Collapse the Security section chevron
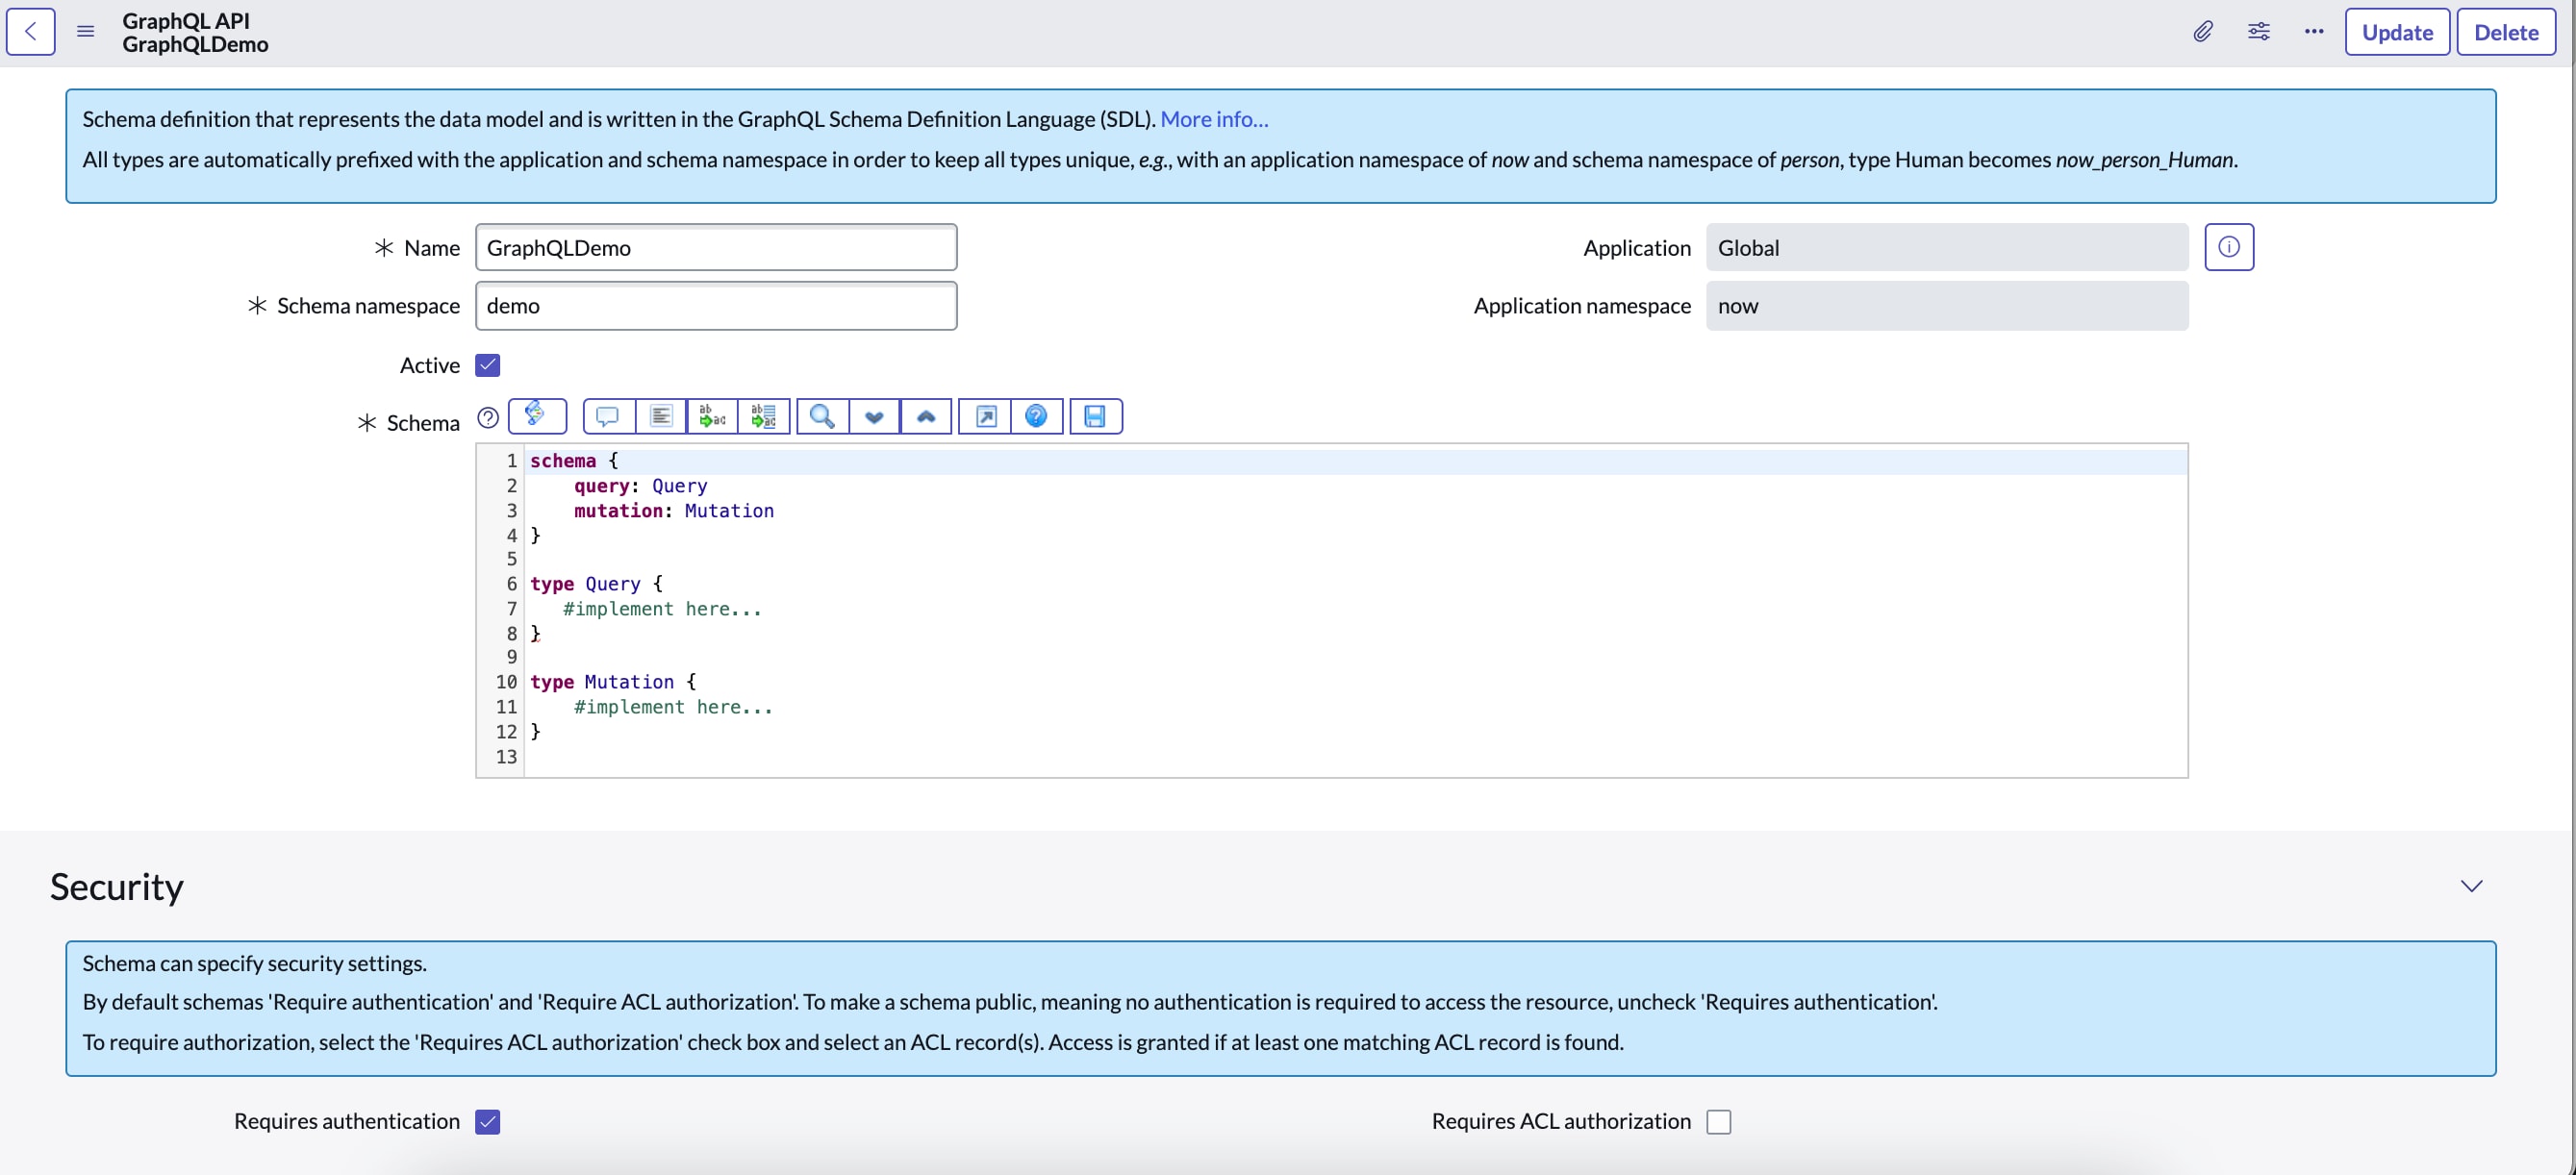This screenshot has width=2576, height=1175. (2470, 886)
